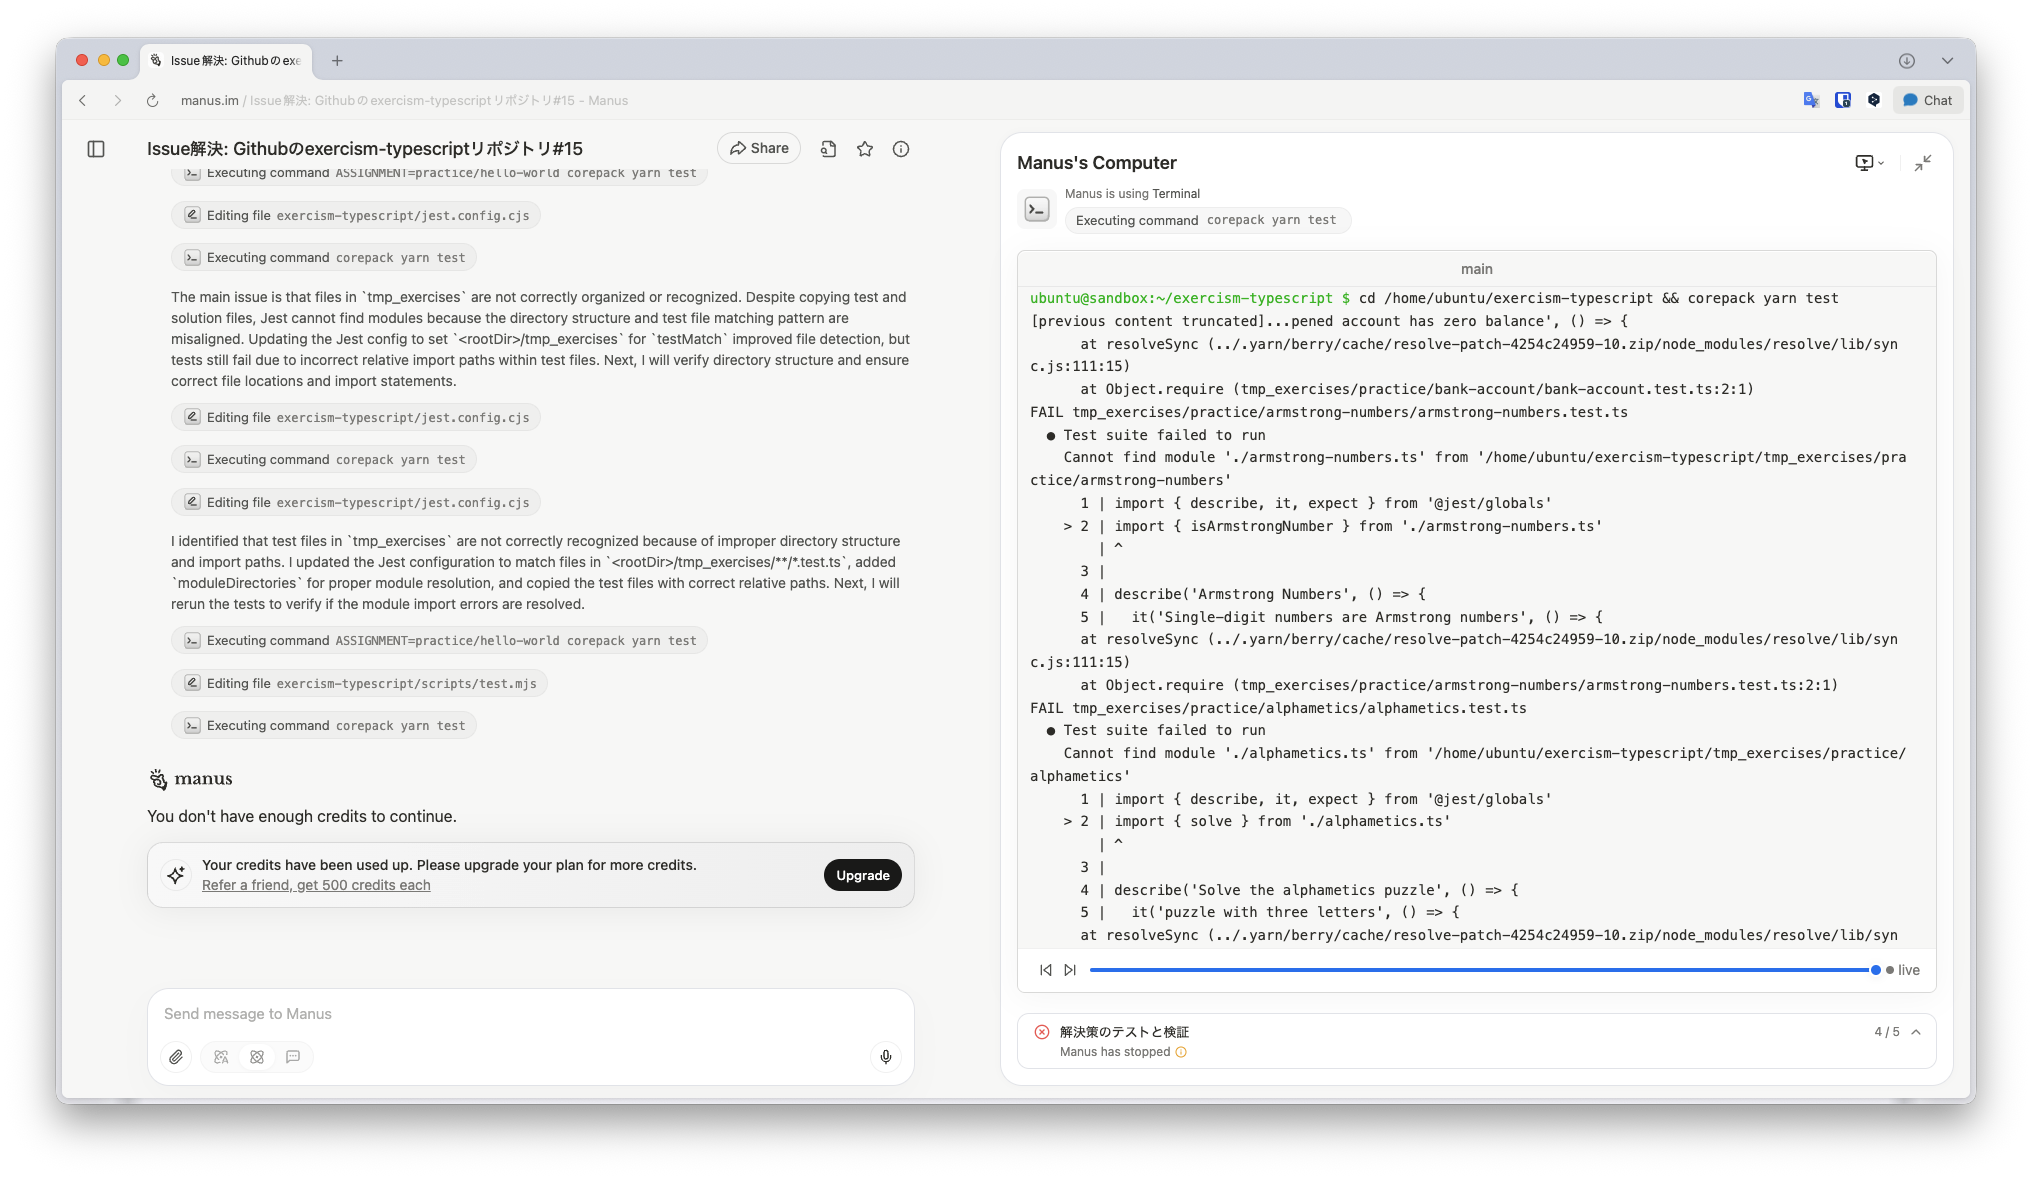Click the '解決策のテストと検証' step label

pyautogui.click(x=1124, y=1032)
